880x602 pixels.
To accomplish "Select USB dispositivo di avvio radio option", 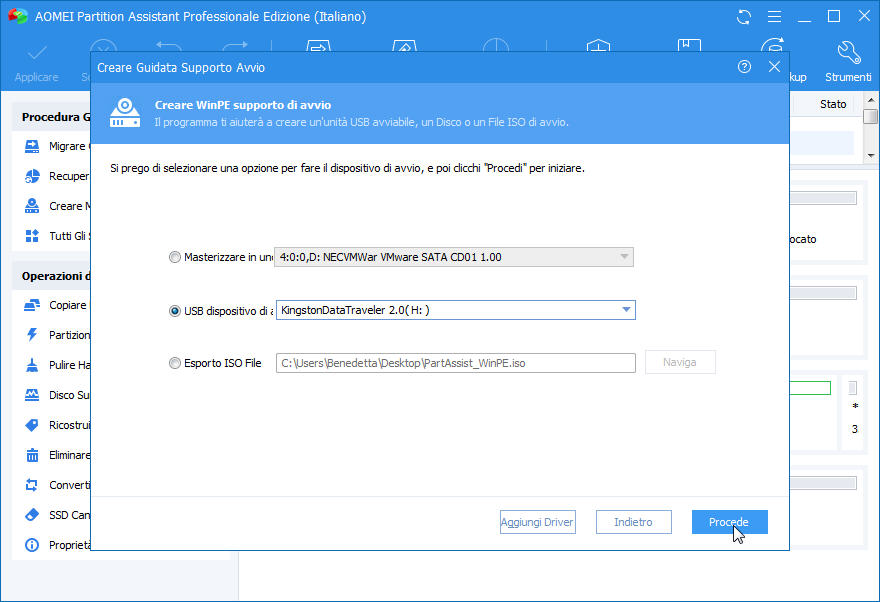I will pos(175,310).
